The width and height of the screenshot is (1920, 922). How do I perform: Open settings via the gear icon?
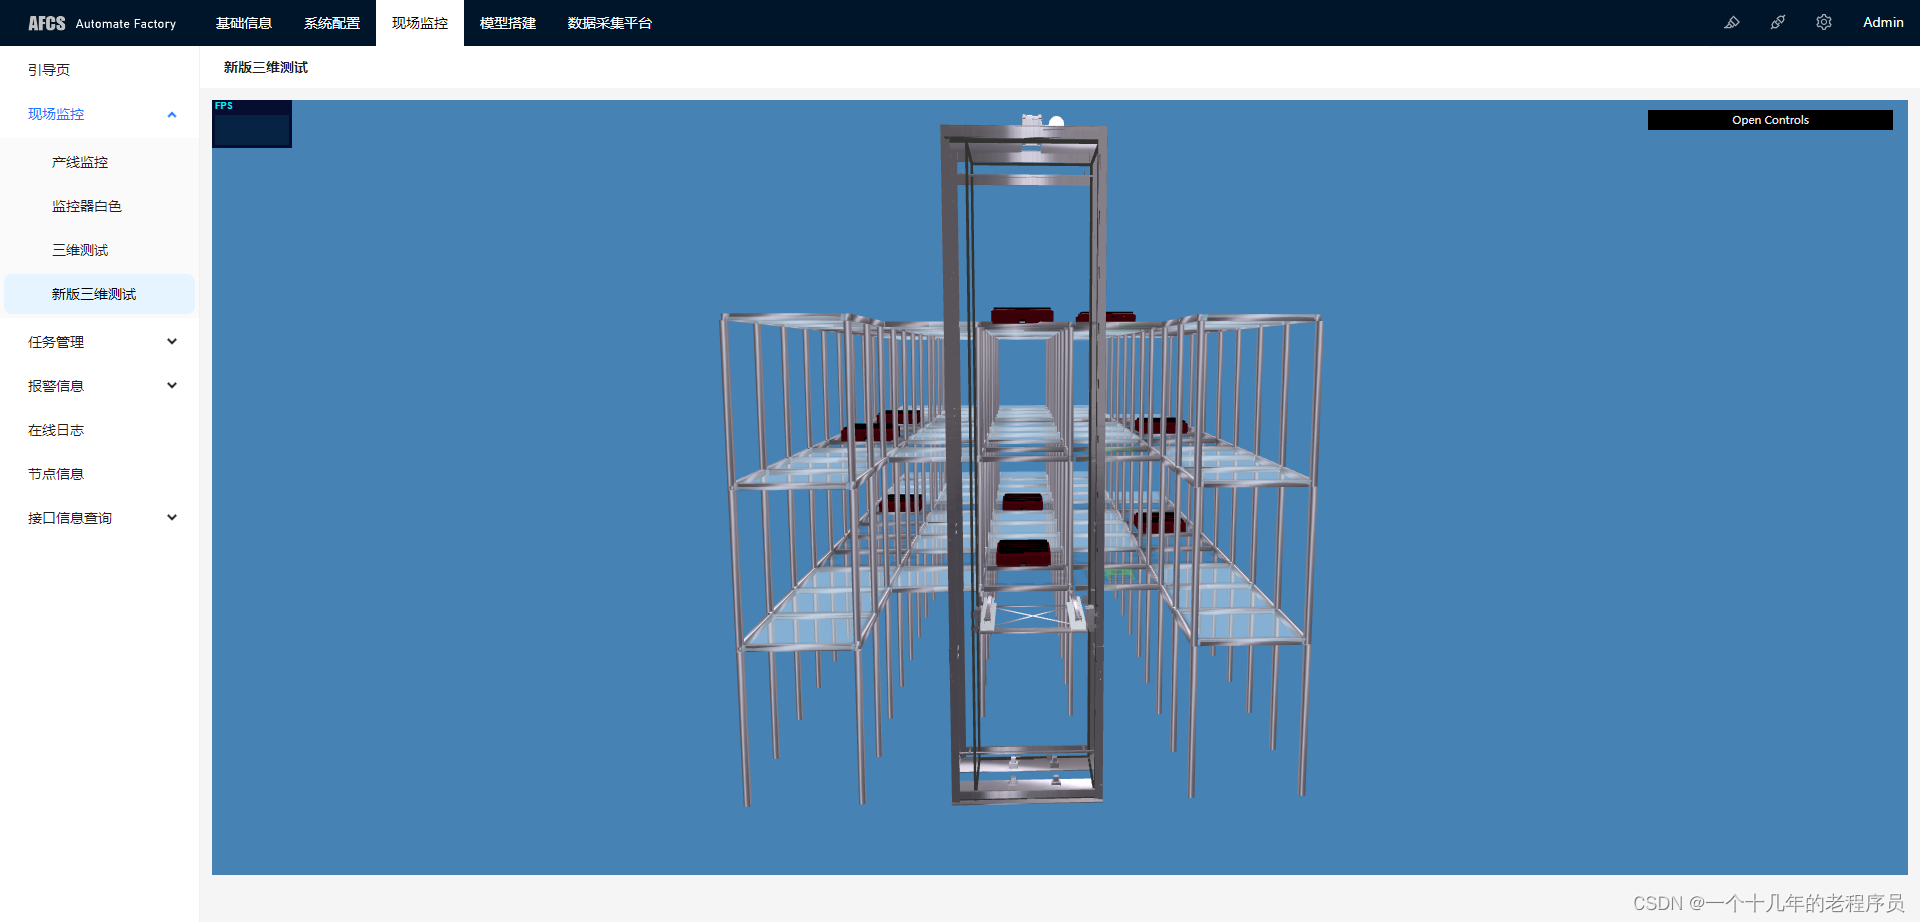1824,22
